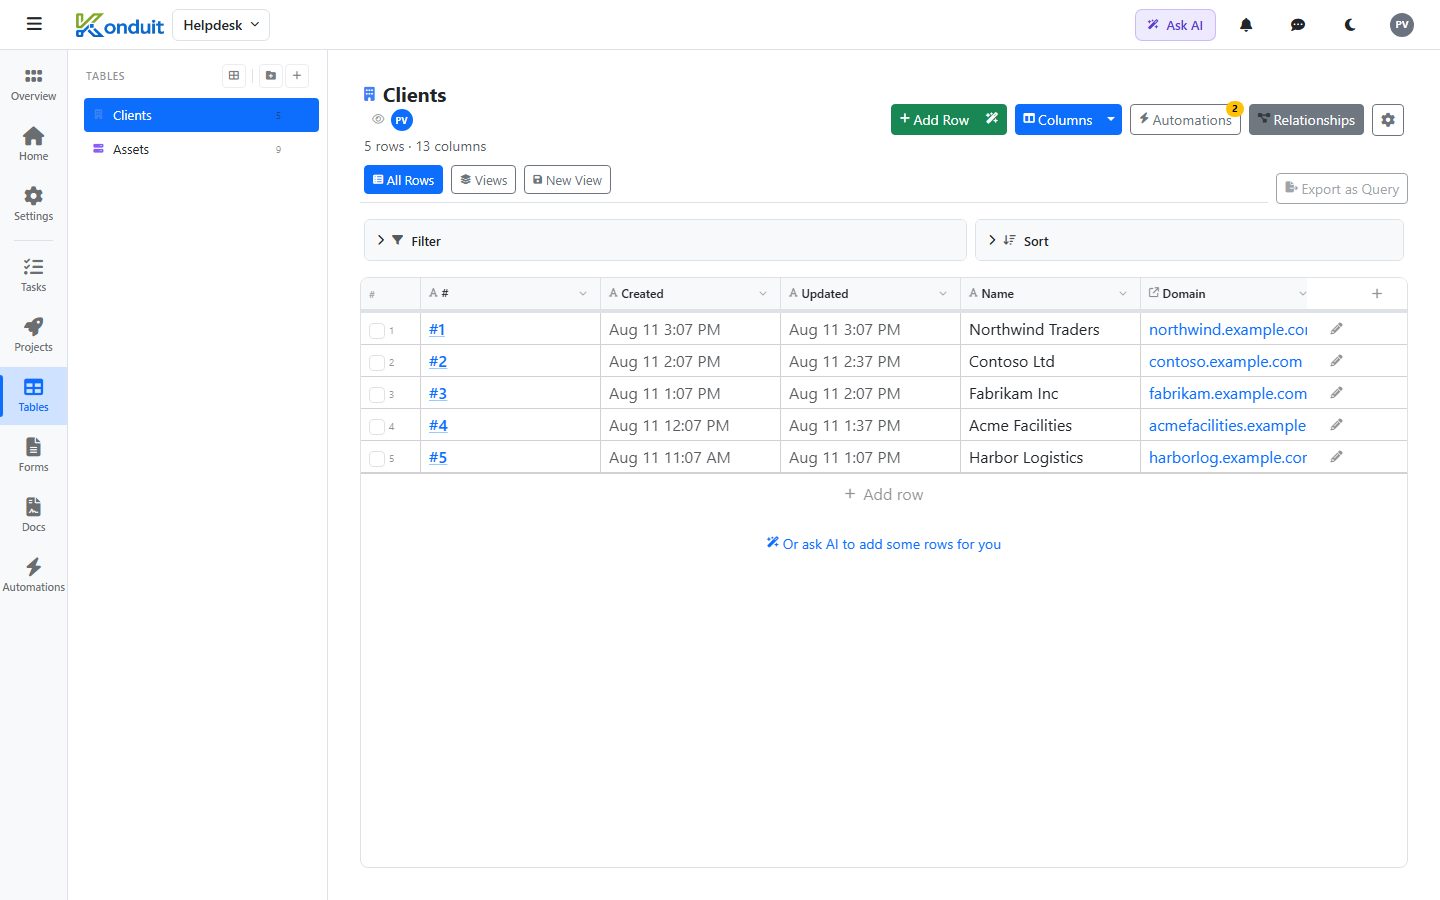1440x900 pixels.
Task: Go to Home in sidebar
Action: [x=33, y=144]
